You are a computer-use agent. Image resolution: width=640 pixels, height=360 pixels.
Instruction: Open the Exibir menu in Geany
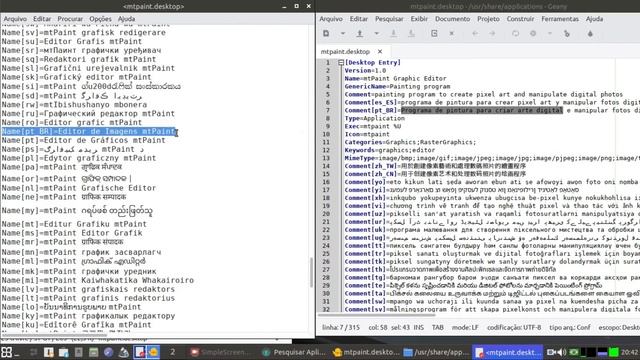point(419,19)
